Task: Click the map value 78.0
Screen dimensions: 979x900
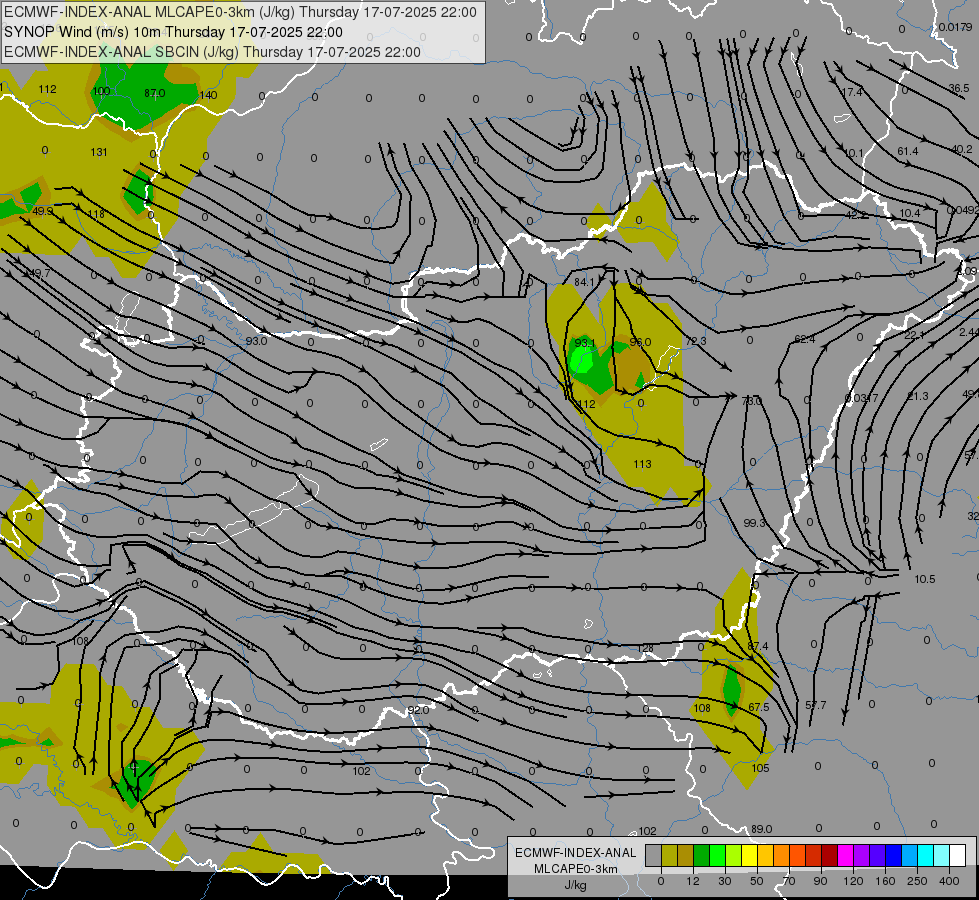Action: 751,401
